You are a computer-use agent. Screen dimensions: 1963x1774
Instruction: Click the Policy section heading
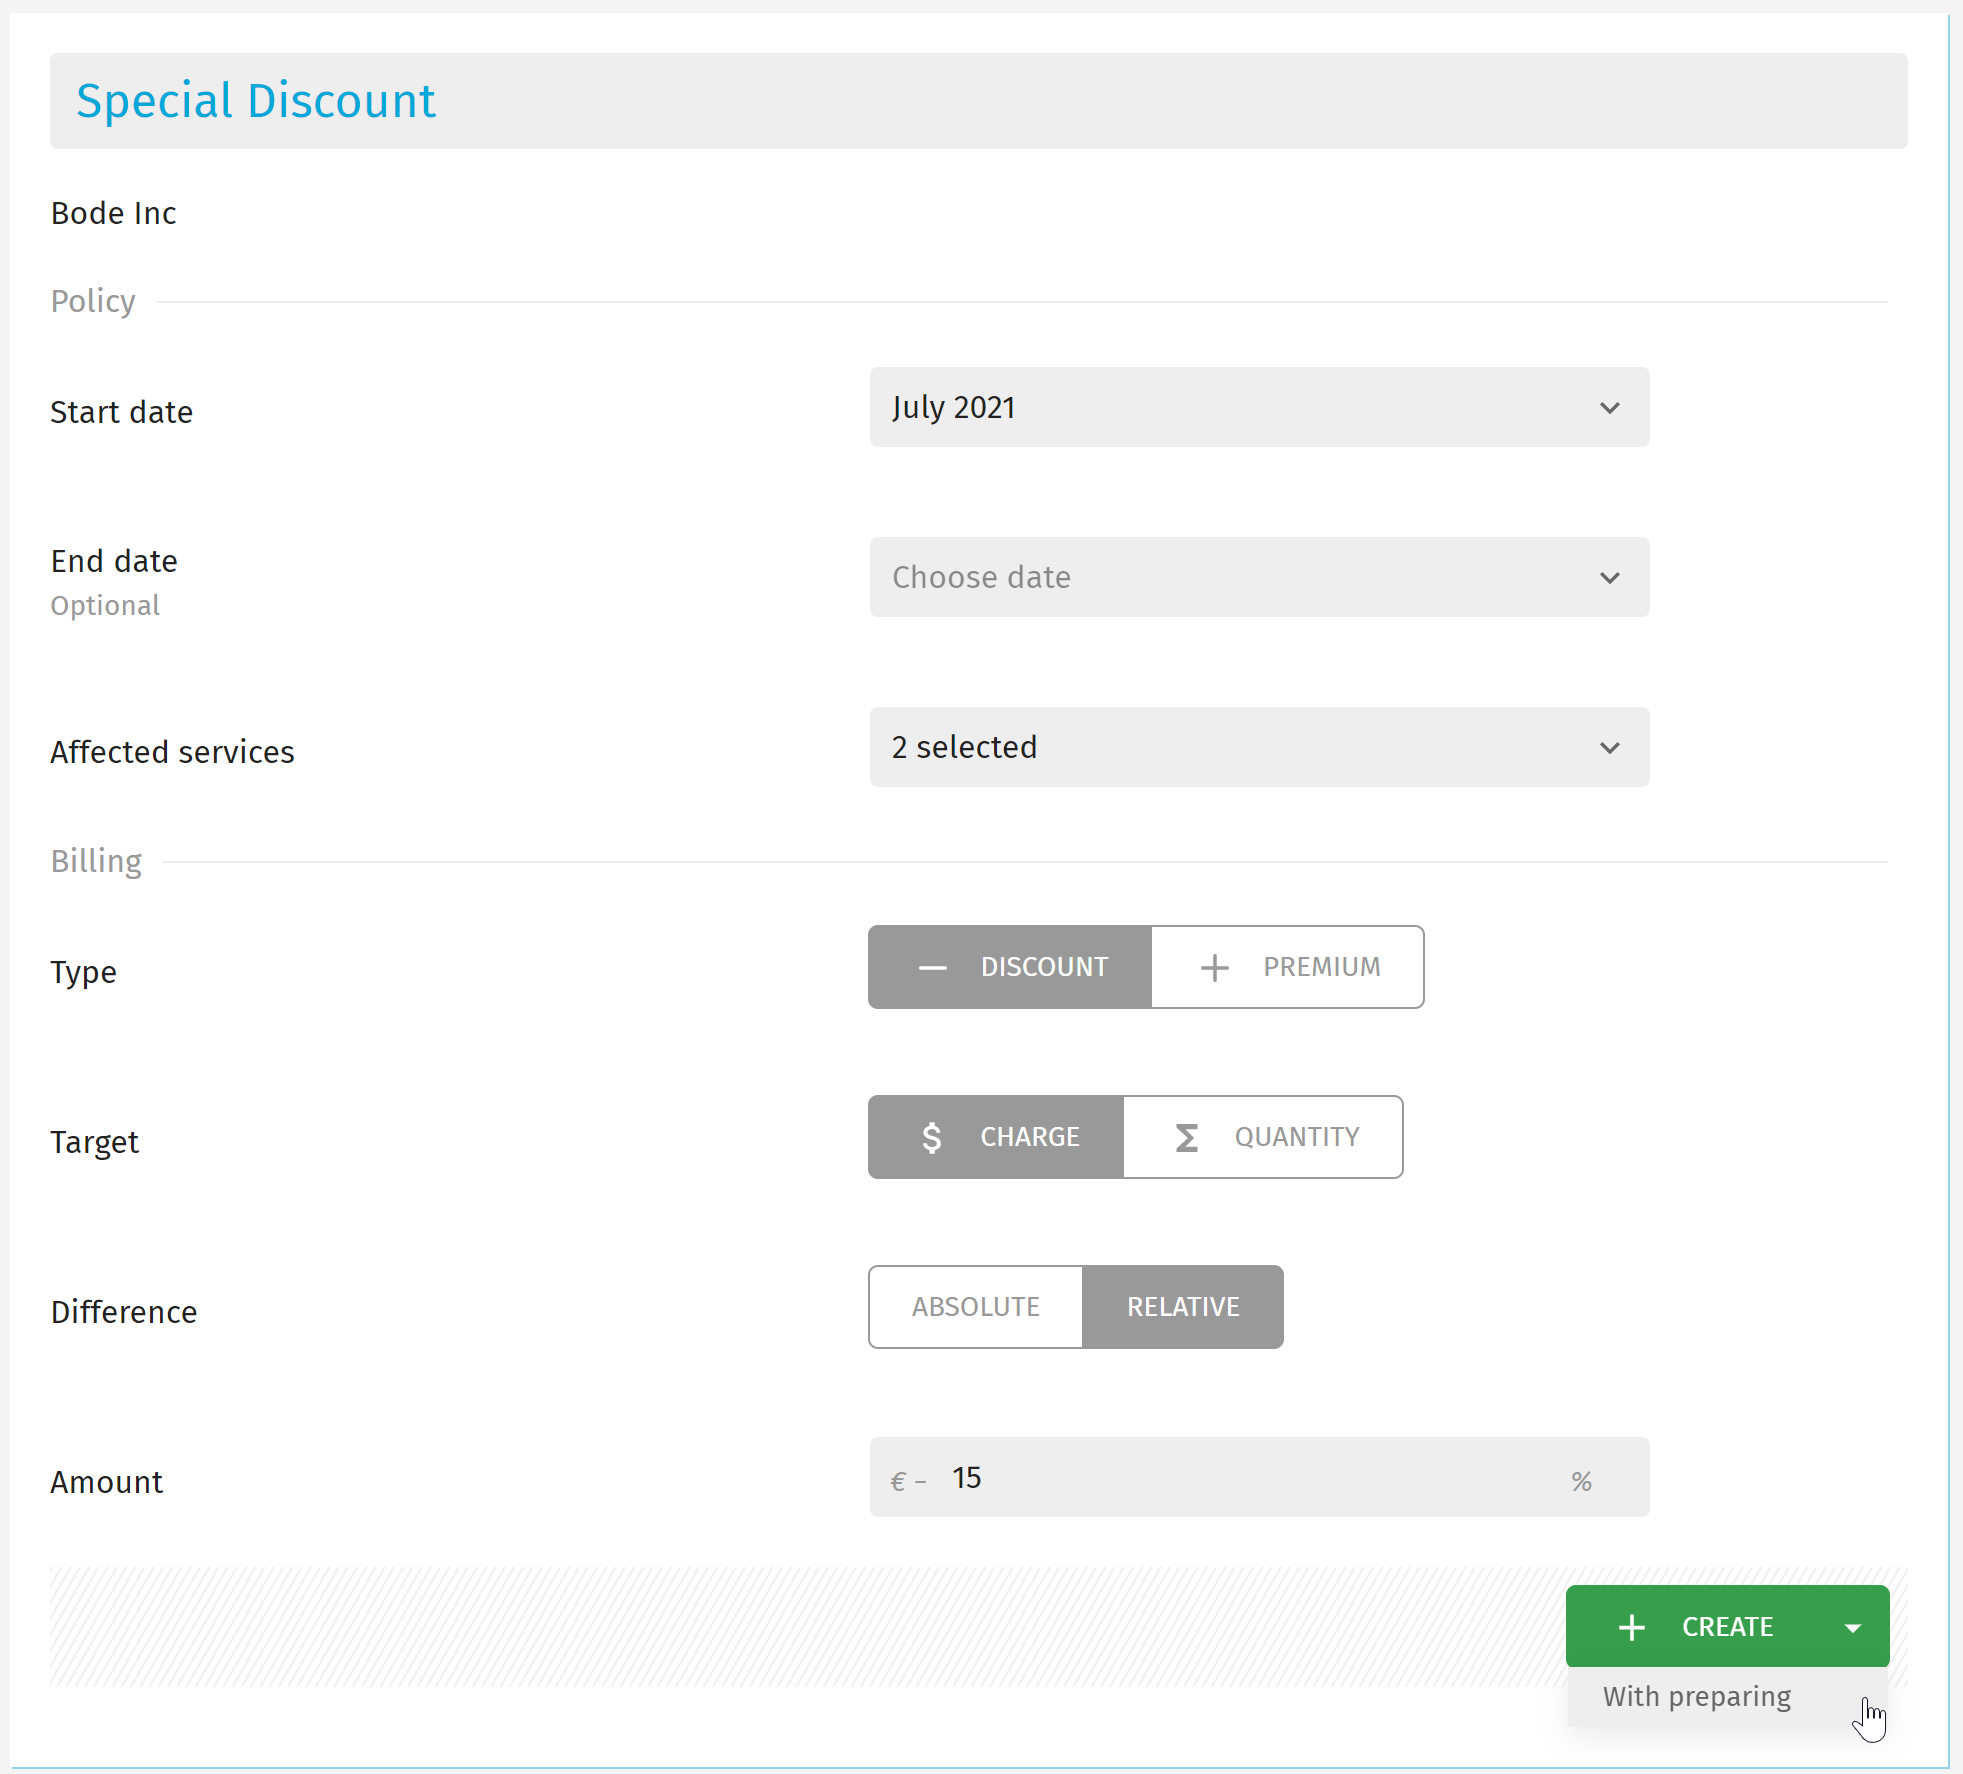pyautogui.click(x=93, y=301)
